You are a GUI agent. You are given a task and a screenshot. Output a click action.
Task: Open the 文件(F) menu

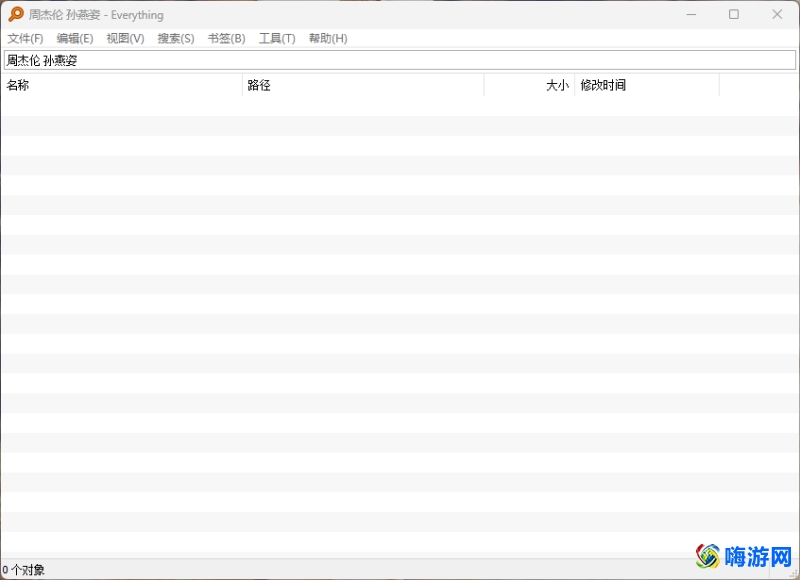[x=25, y=38]
